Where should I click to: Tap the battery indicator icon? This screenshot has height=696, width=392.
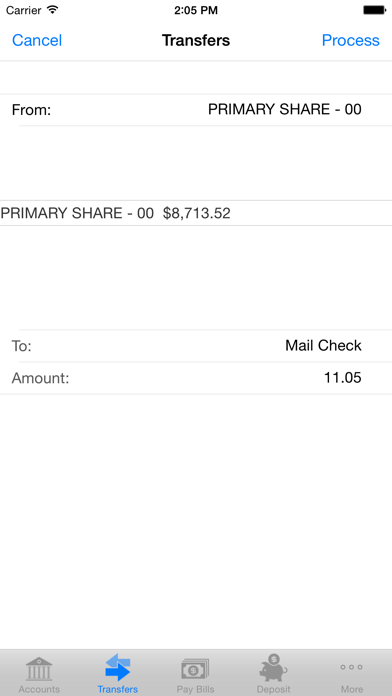pos(374,10)
